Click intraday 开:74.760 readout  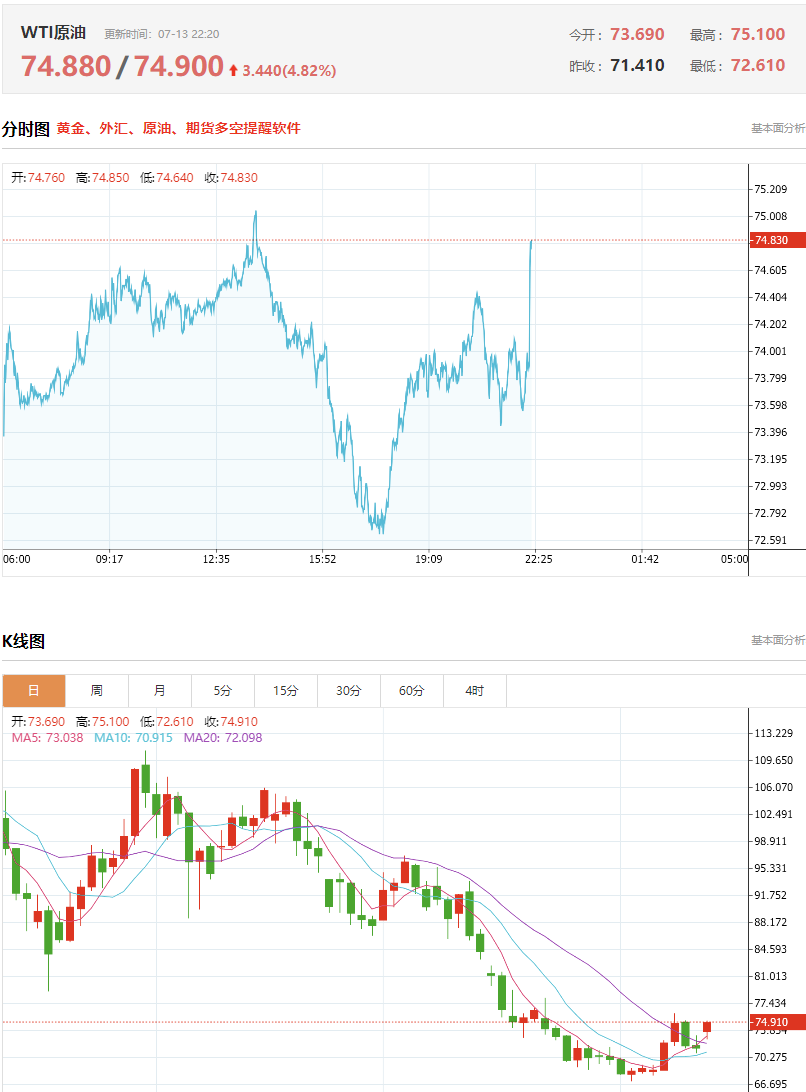click(38, 178)
